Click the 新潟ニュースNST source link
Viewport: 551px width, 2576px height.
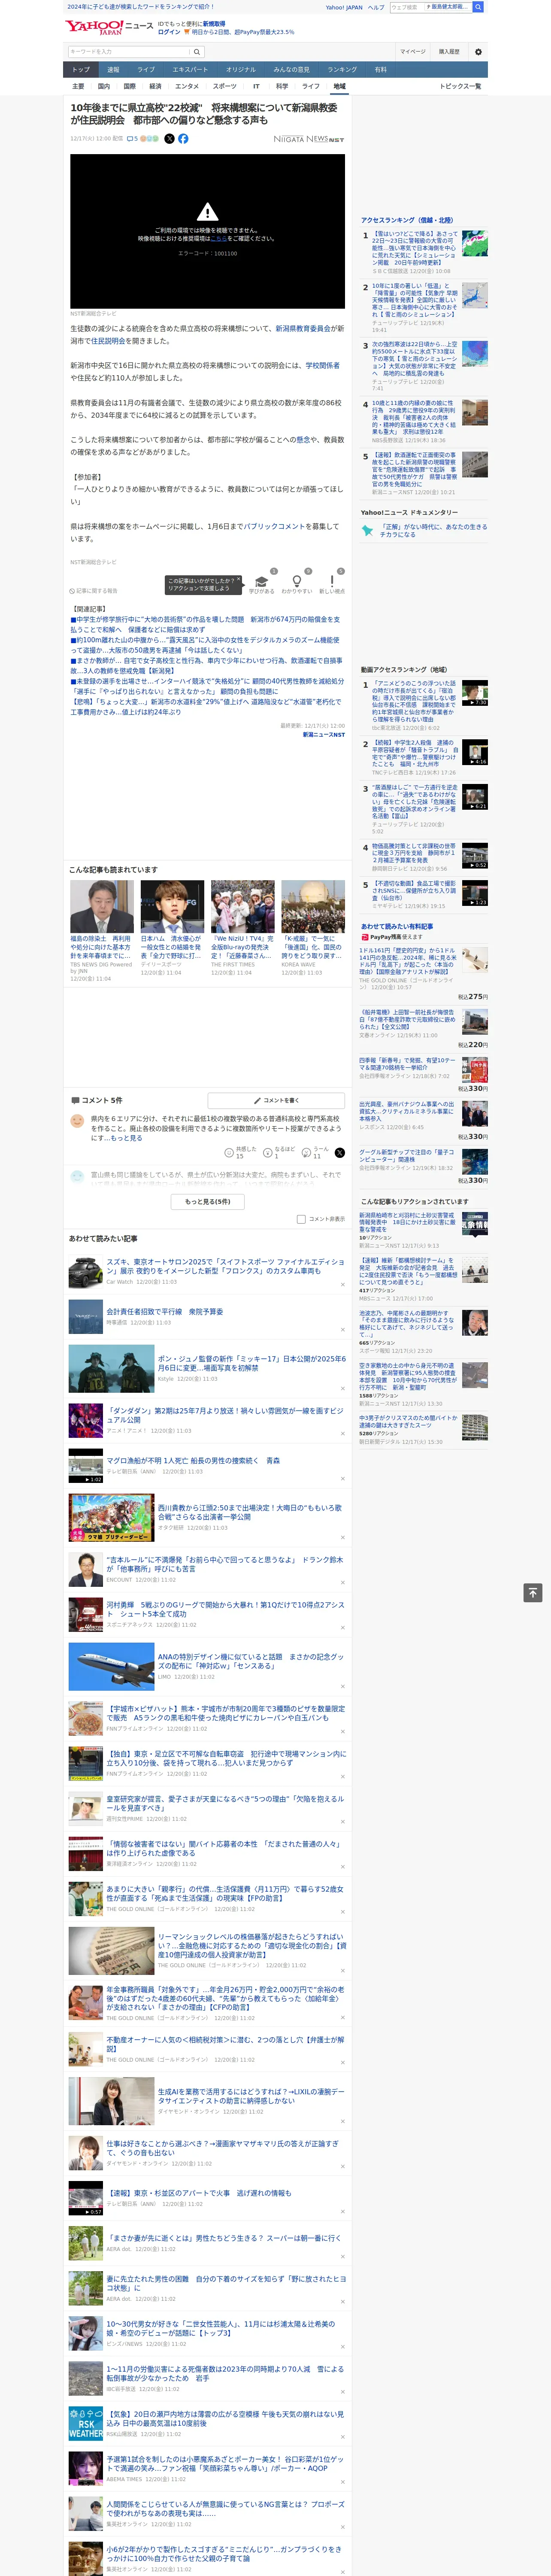point(324,734)
